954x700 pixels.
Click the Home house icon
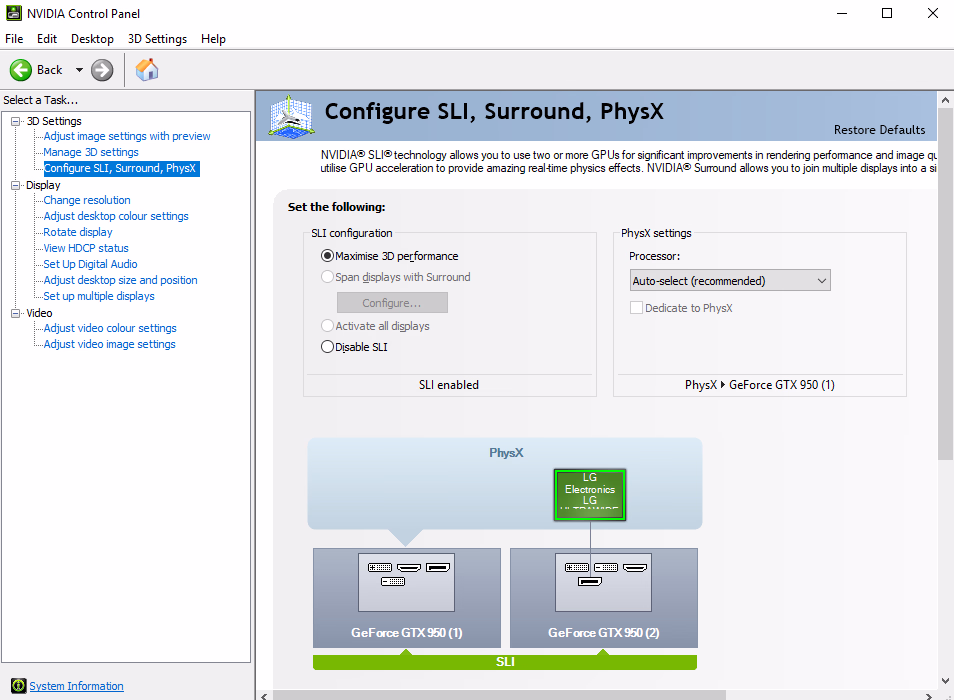tap(147, 70)
